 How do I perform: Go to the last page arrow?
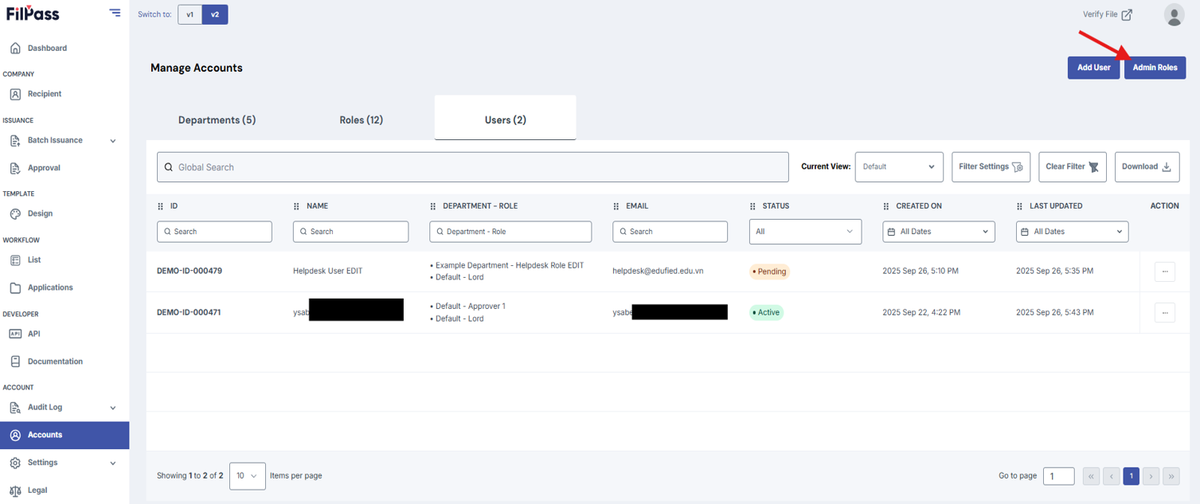click(x=1171, y=476)
